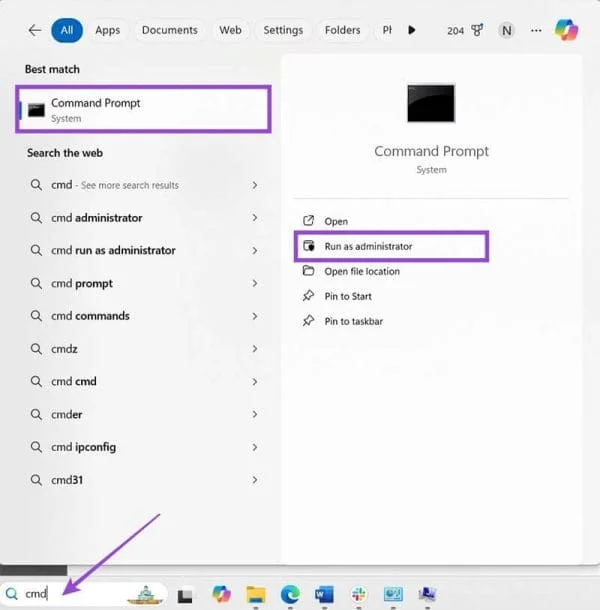
Task: Click the large Command Prompt preview icon
Action: (431, 103)
